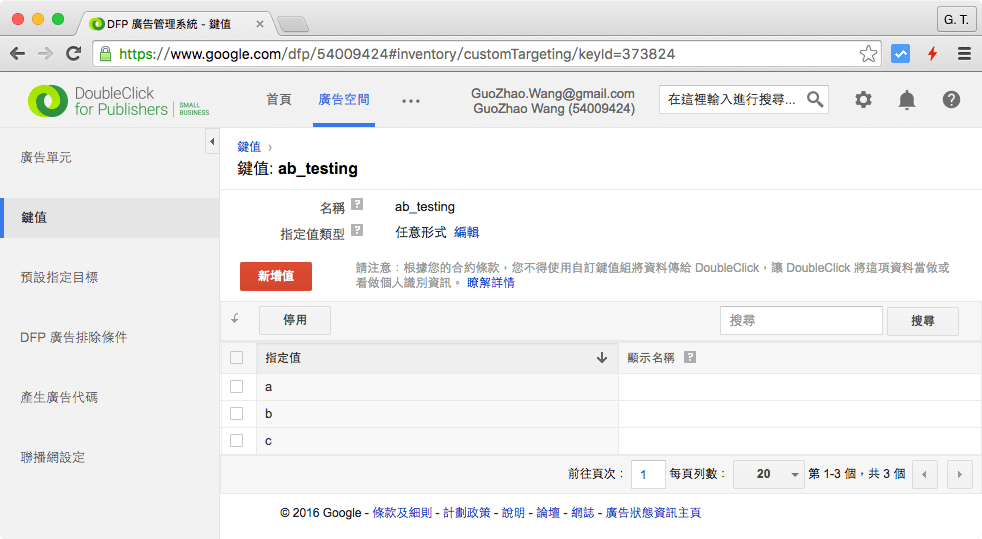
Task: Click the help question mark icon
Action: point(951,99)
